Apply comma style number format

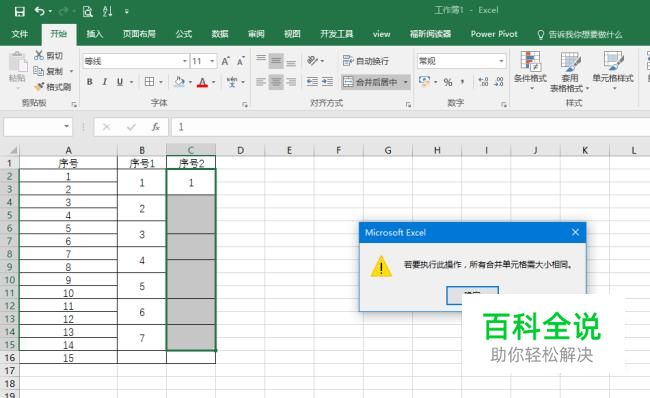pos(463,82)
